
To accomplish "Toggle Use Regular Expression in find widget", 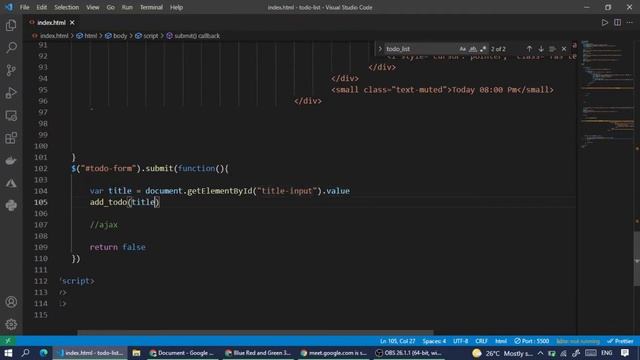I will click(483, 49).
